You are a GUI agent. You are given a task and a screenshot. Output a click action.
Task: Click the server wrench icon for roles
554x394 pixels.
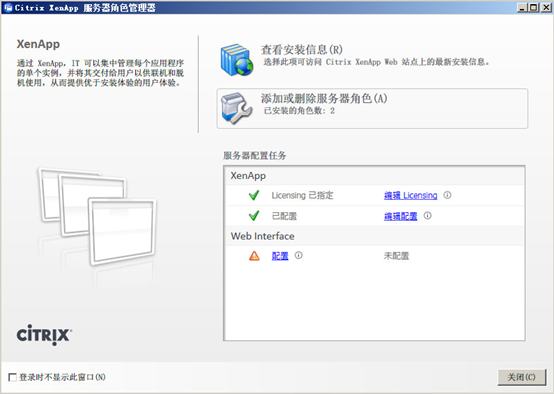tap(236, 108)
